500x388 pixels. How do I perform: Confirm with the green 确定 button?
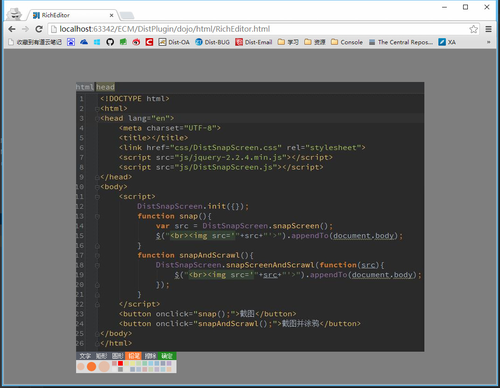tap(167, 356)
